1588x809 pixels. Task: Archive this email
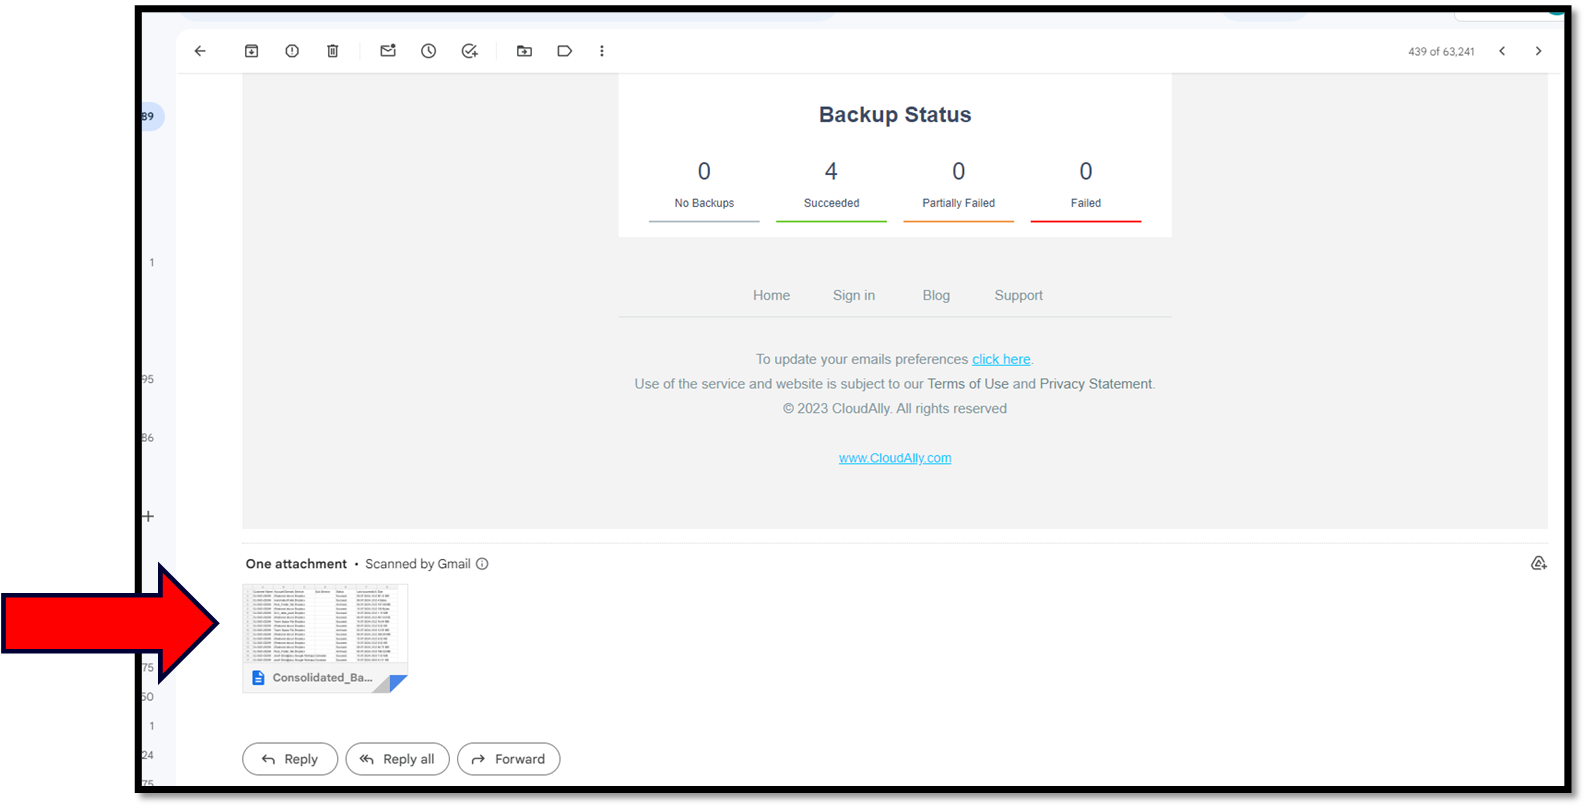(x=252, y=51)
